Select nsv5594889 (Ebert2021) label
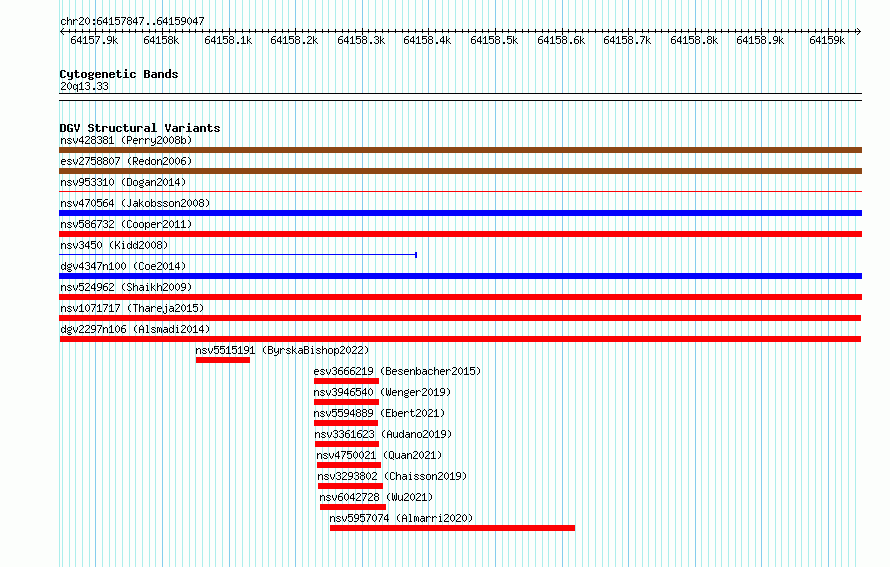The height and width of the screenshot is (567, 890). tap(379, 413)
